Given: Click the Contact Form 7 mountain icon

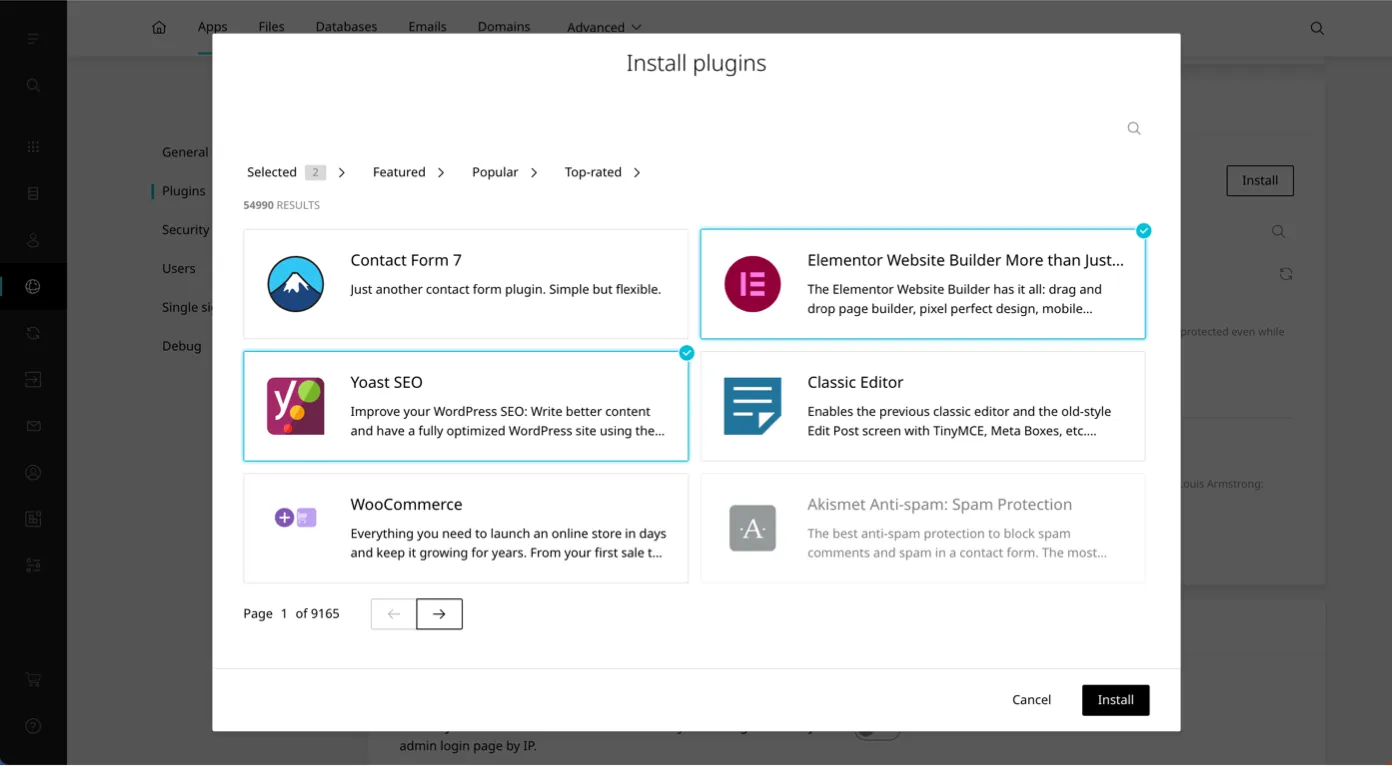Looking at the screenshot, I should click(295, 284).
